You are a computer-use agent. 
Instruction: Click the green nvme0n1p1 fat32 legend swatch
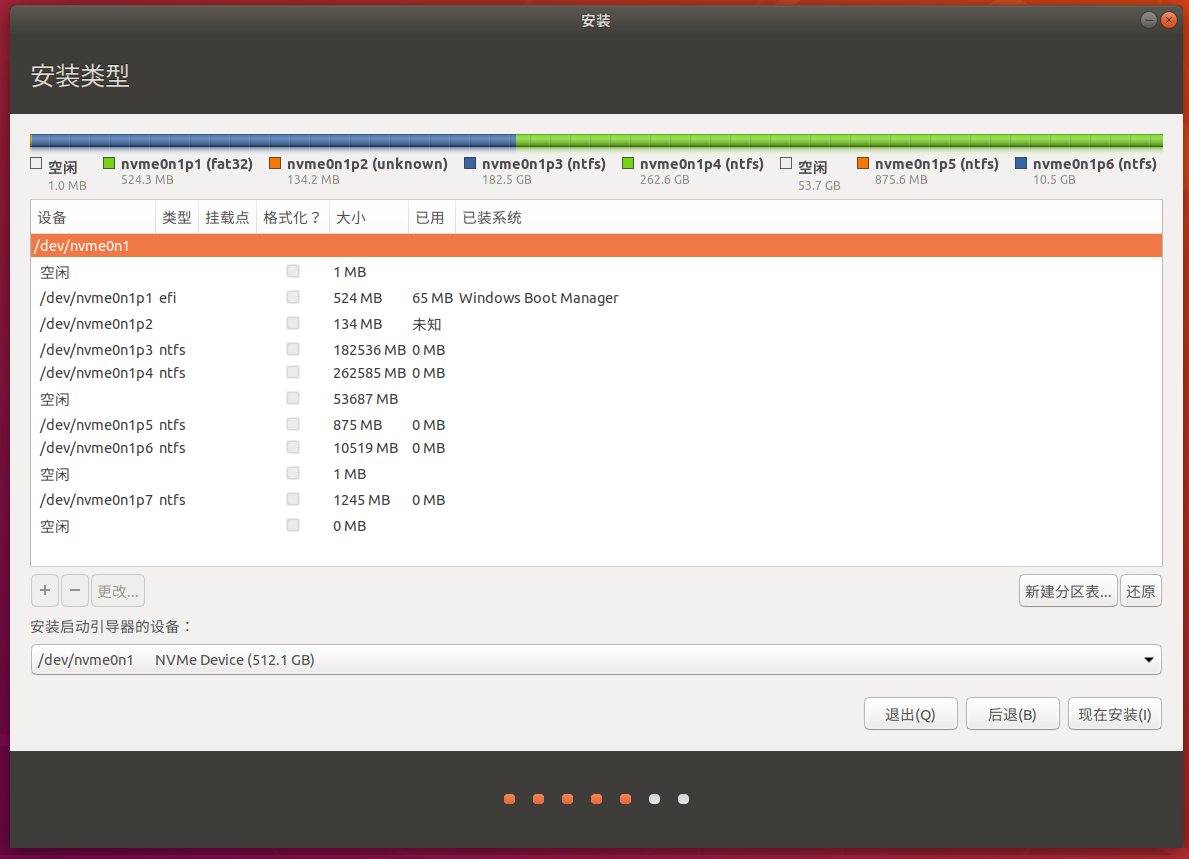[109, 163]
